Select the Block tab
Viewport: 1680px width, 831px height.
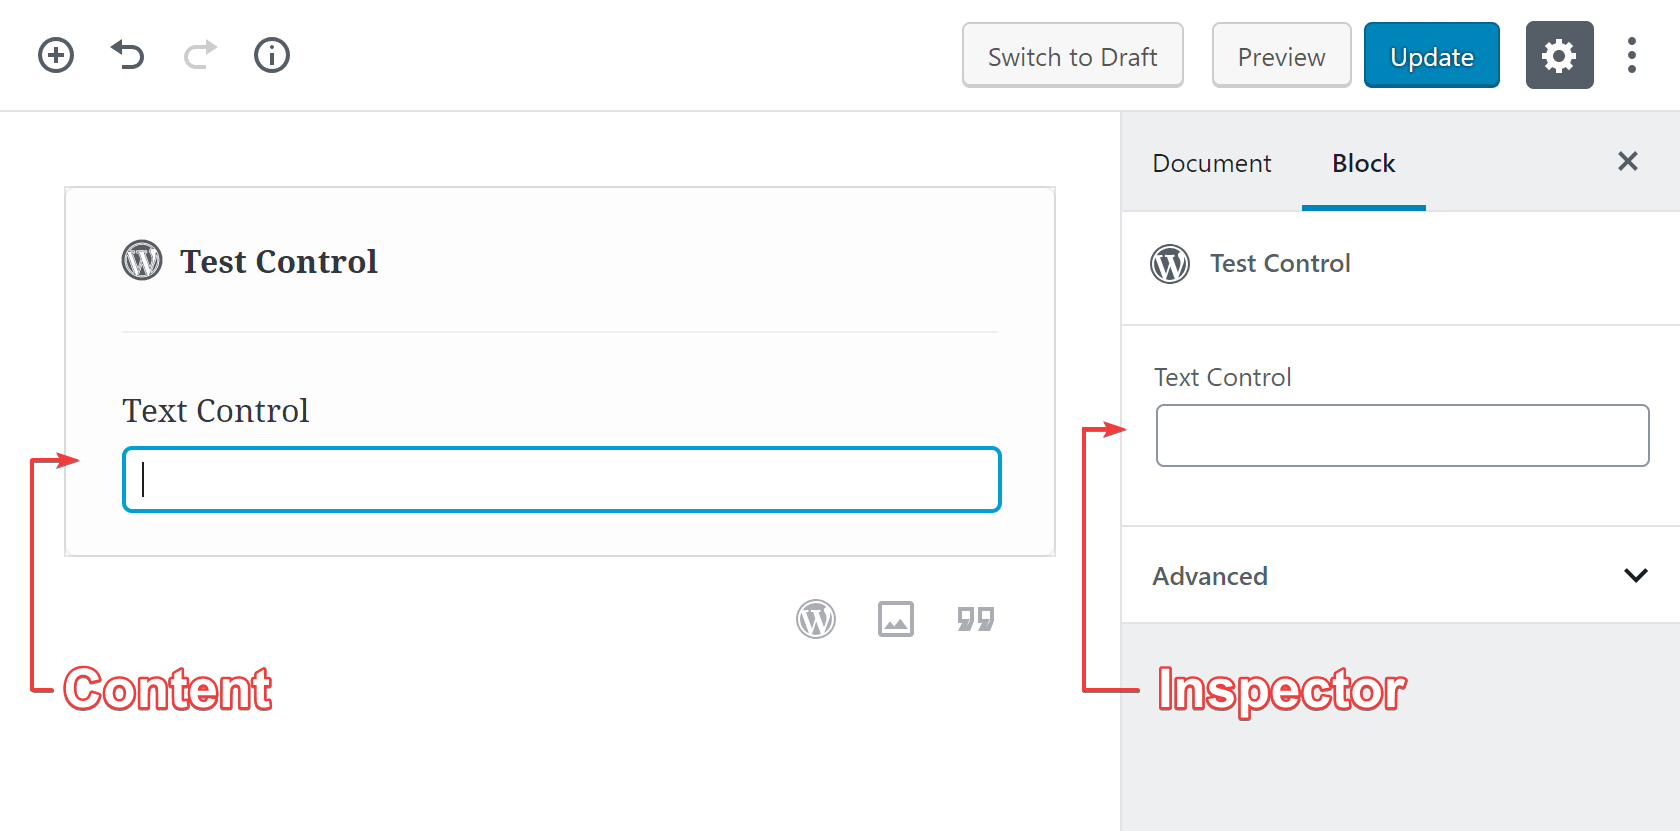tap(1364, 163)
